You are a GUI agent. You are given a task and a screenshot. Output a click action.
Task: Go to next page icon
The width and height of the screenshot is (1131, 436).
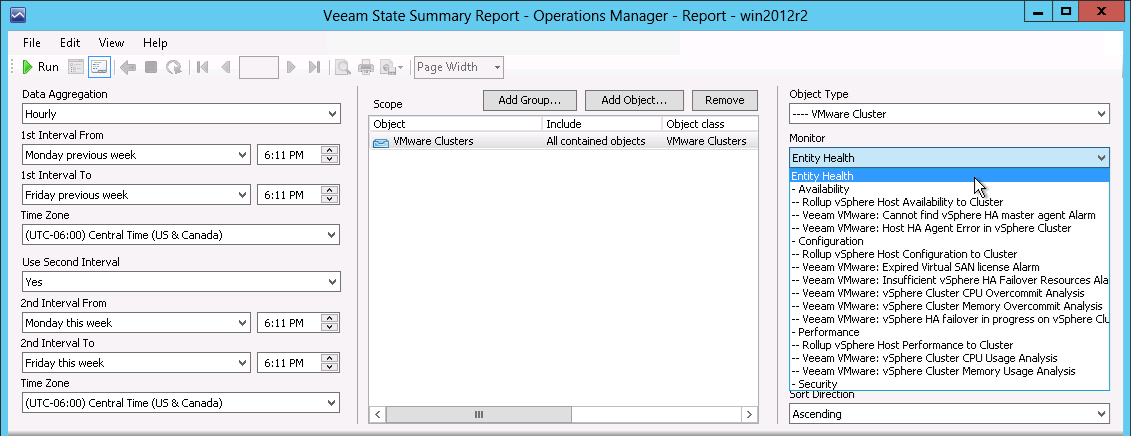click(x=291, y=67)
